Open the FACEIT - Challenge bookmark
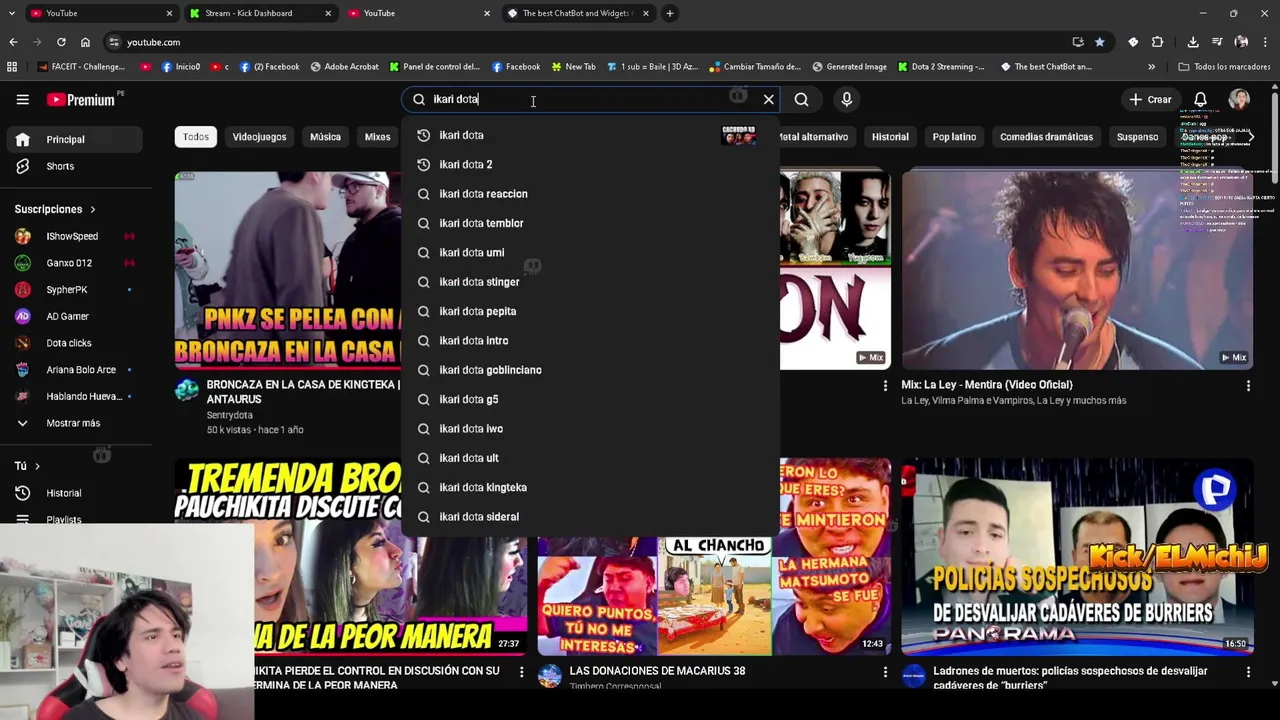The image size is (1280, 720). [x=82, y=67]
